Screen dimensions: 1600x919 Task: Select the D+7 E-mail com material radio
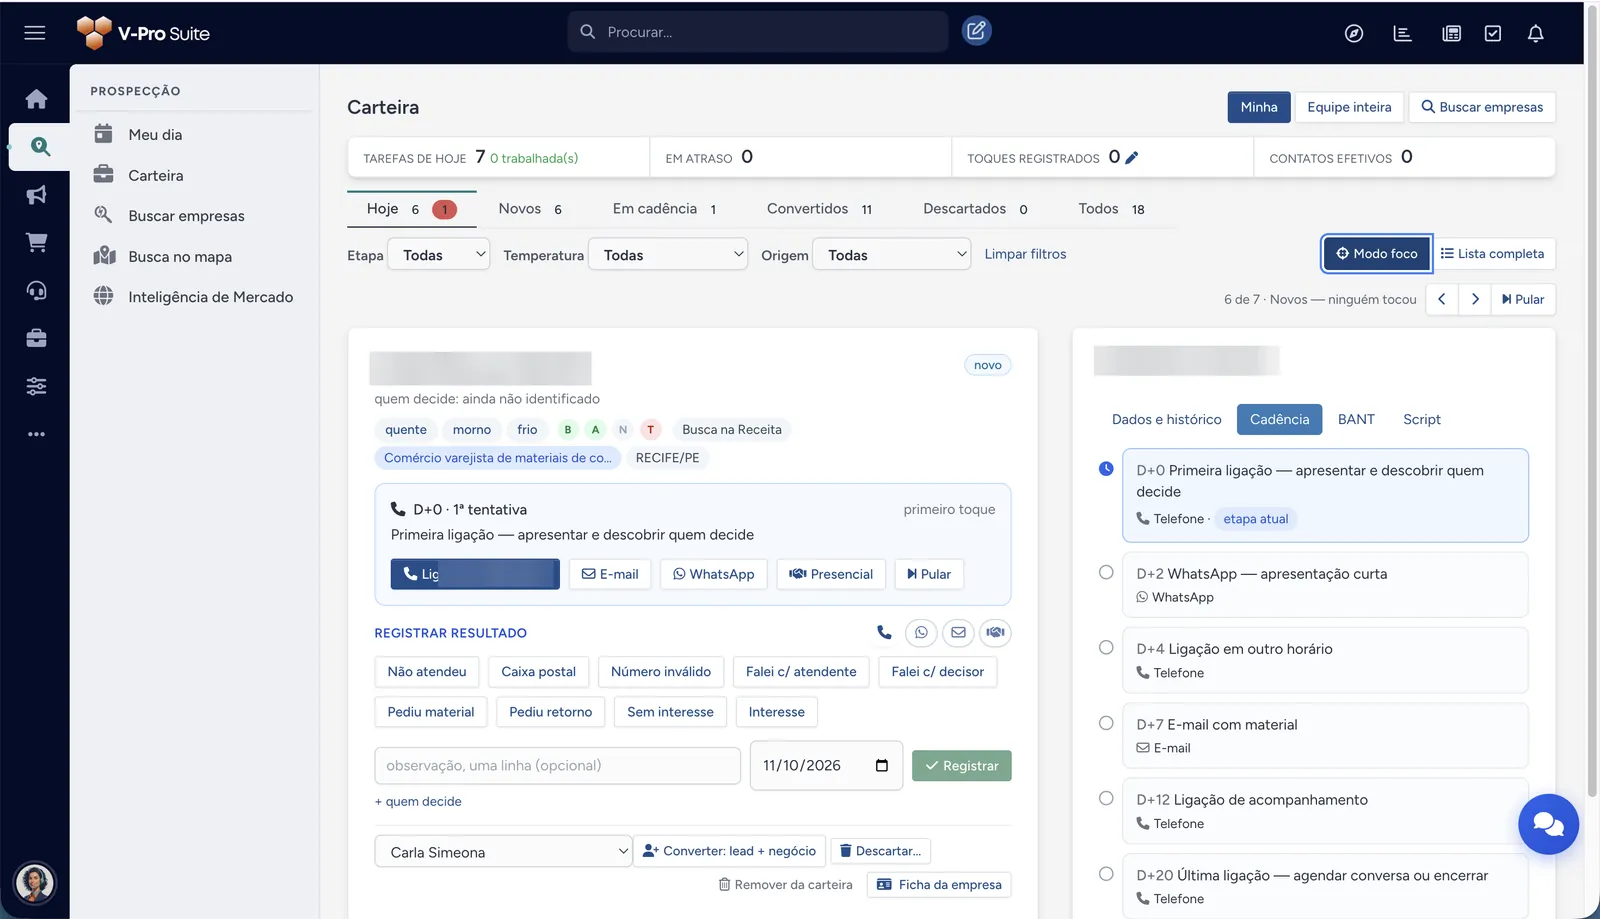tap(1106, 723)
